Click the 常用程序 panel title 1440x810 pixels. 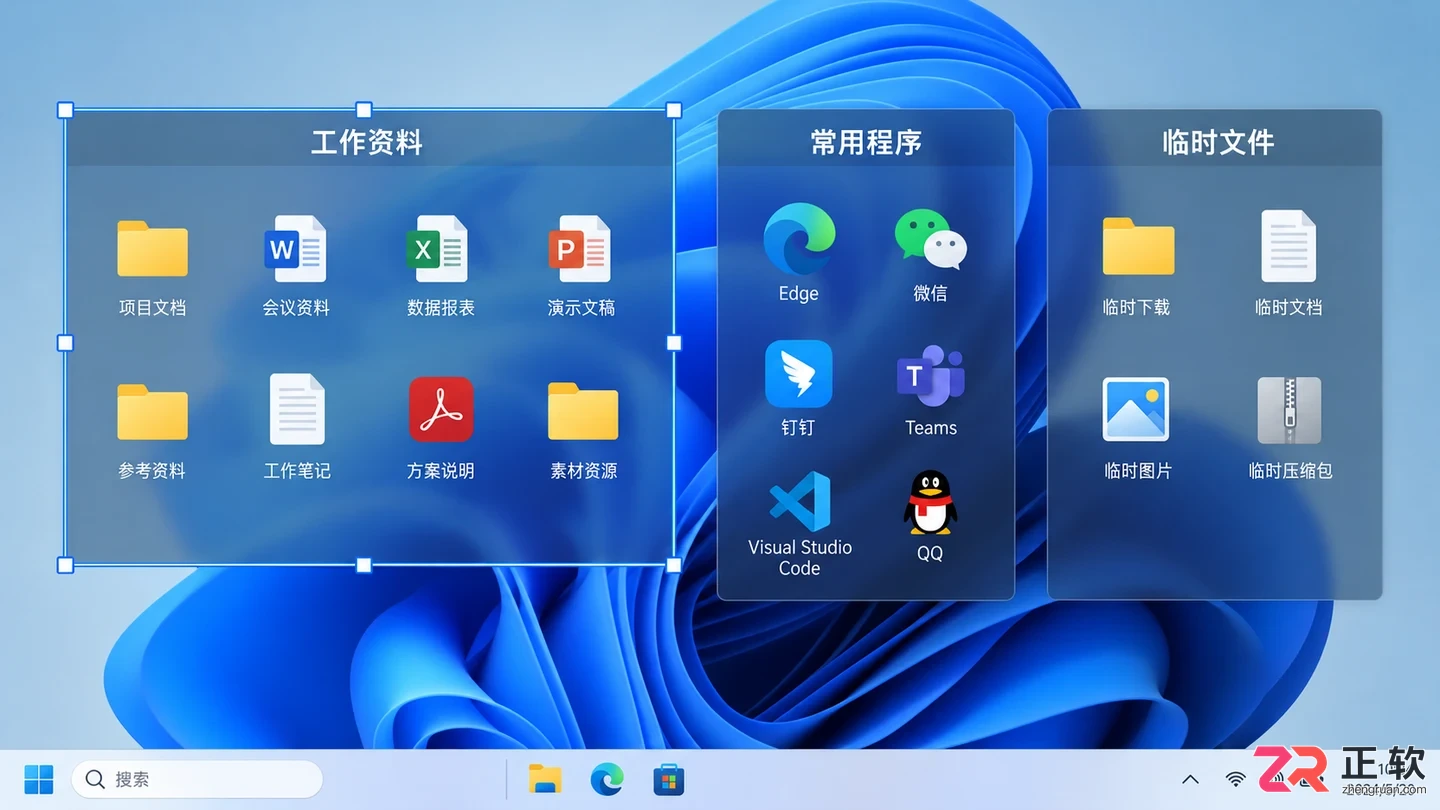tap(866, 142)
